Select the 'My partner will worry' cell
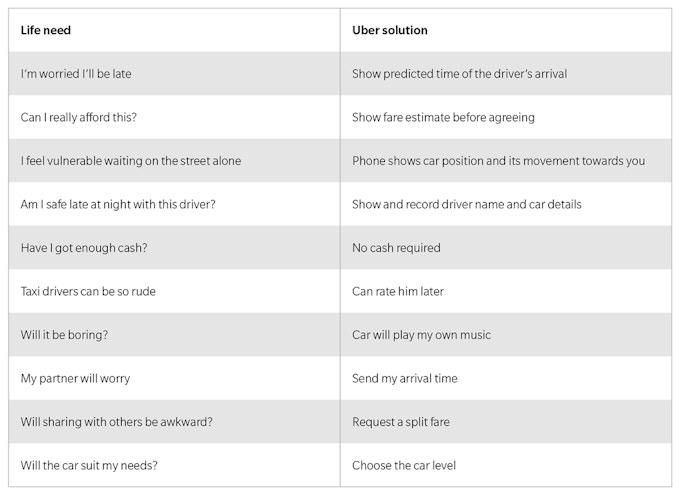Viewport: 680px width, 495px height. [75, 379]
